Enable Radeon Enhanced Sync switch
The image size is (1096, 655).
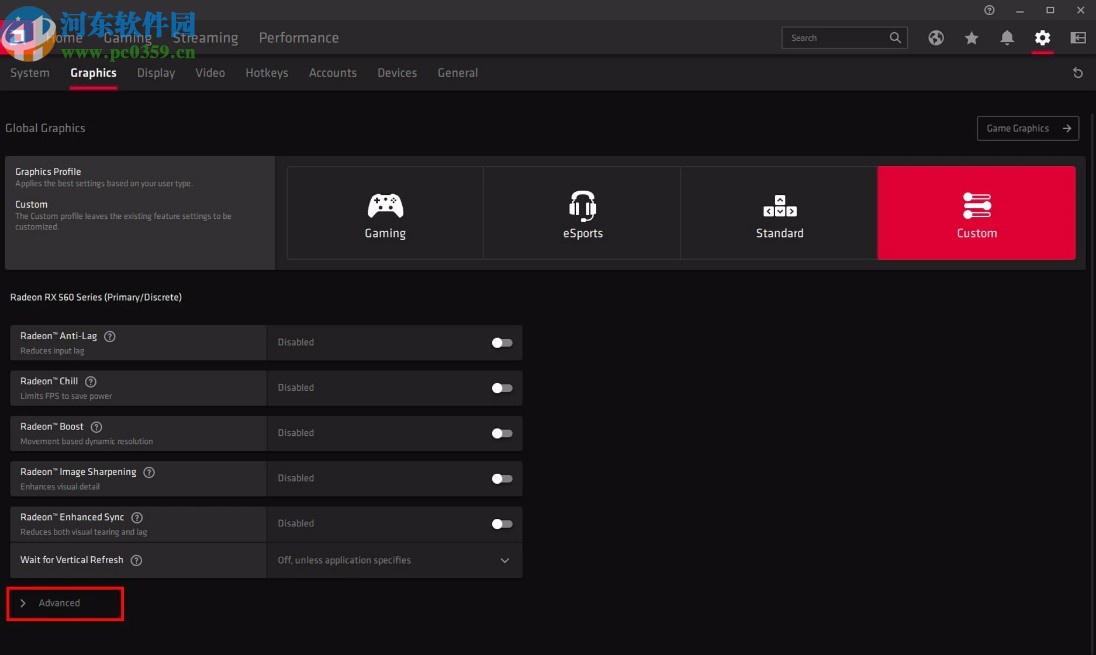501,523
